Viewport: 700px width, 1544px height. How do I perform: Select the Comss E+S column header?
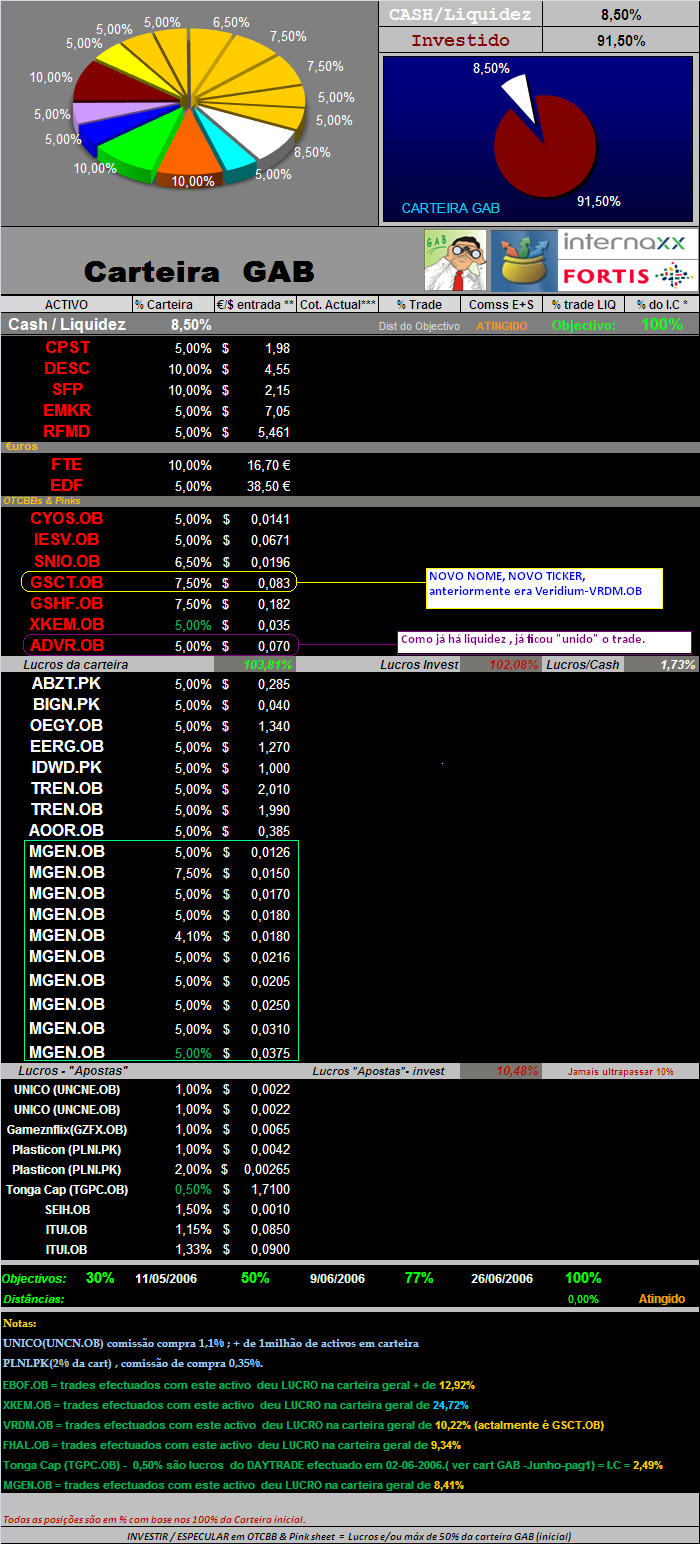(x=501, y=304)
